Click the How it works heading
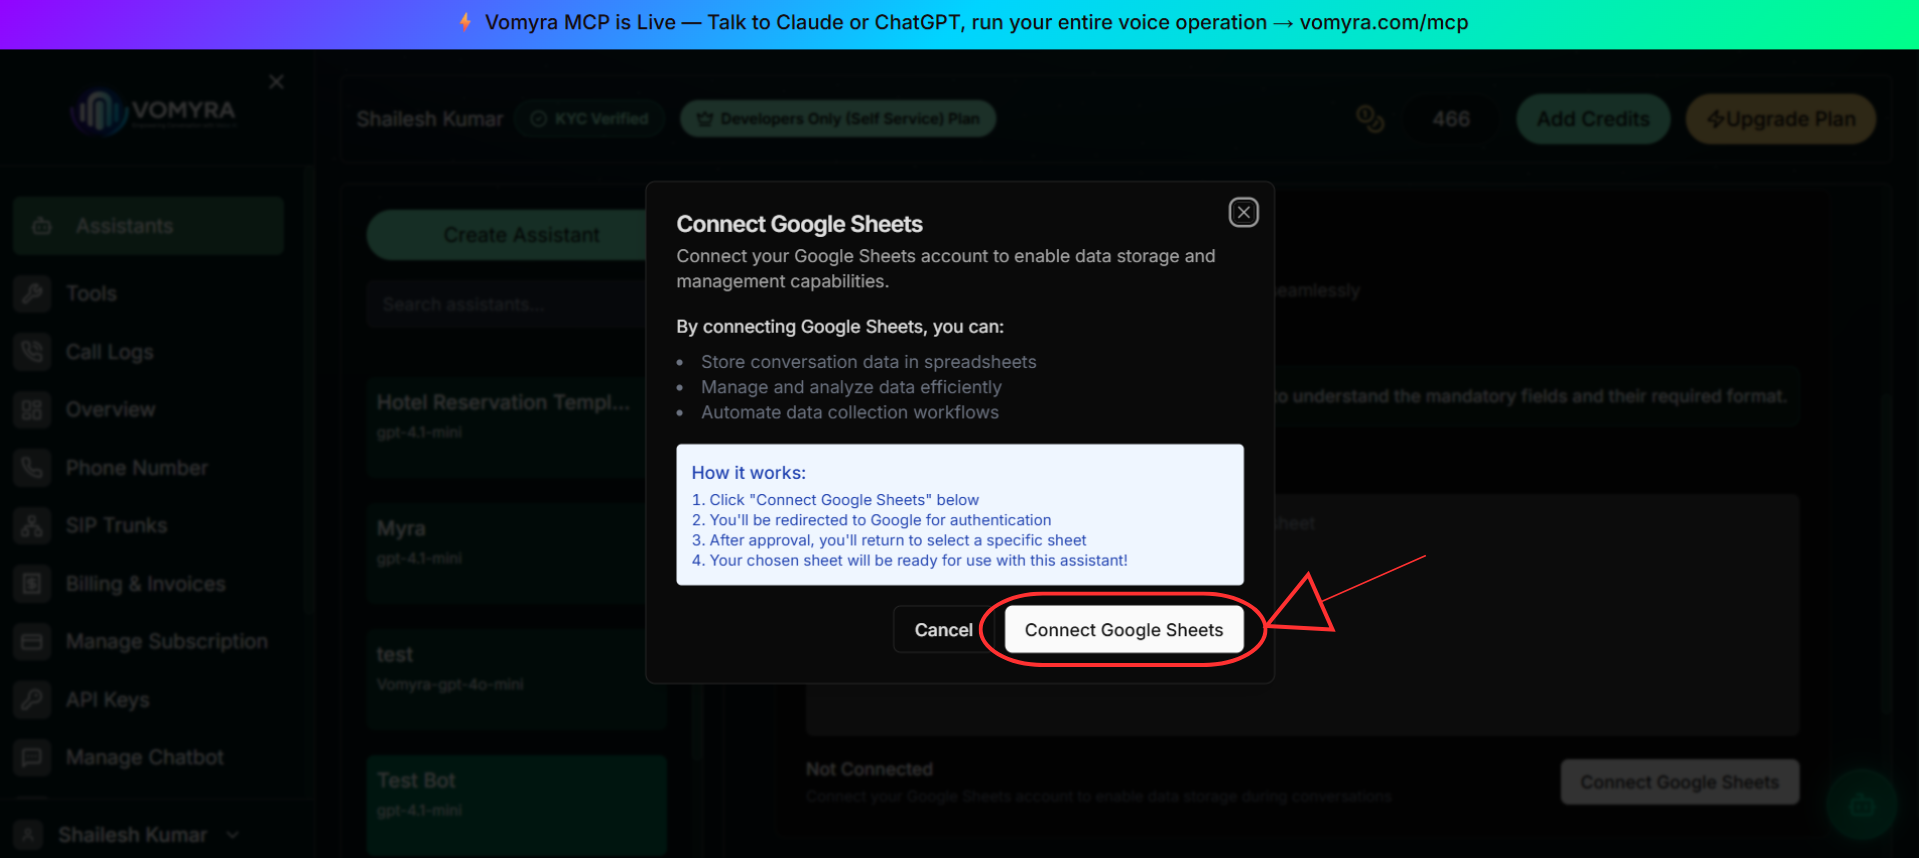Screen dimensions: 1919x858 (x=748, y=472)
